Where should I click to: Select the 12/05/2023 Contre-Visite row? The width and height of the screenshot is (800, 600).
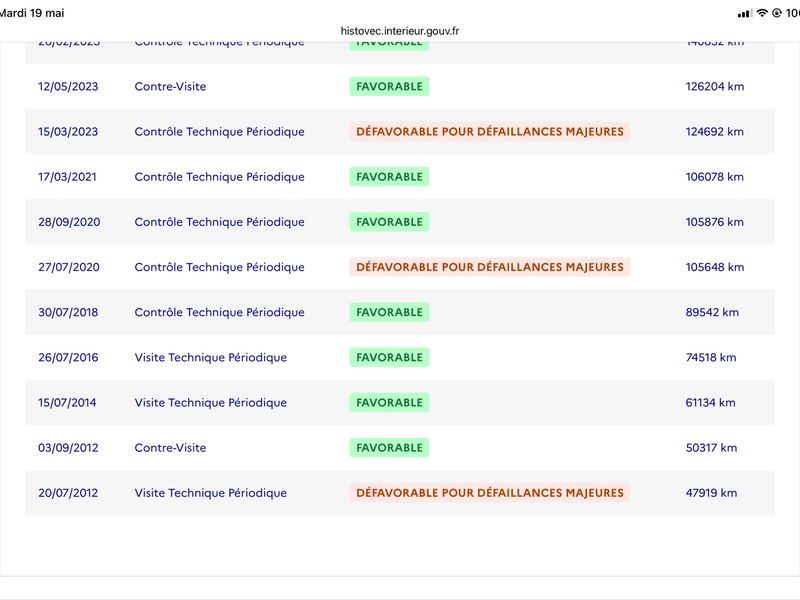(400, 86)
